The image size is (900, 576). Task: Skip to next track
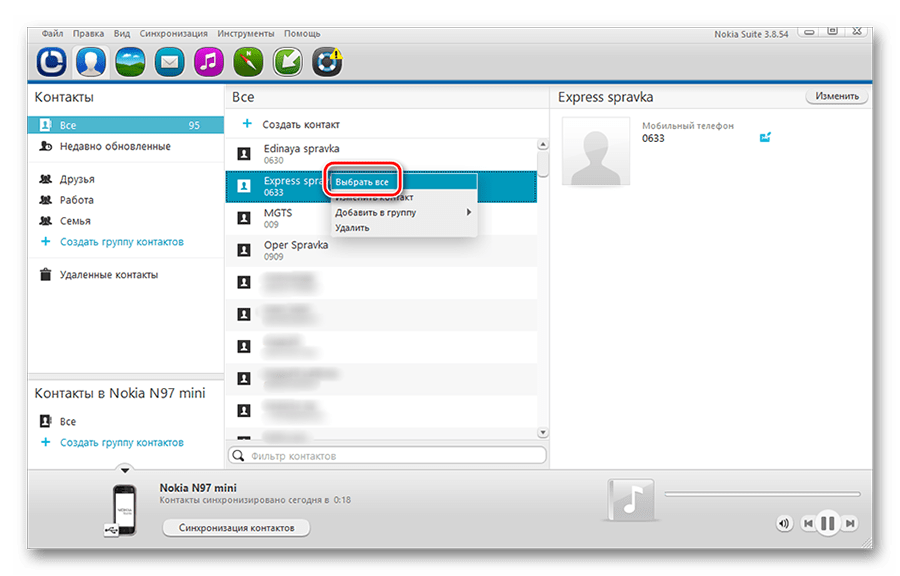[850, 523]
